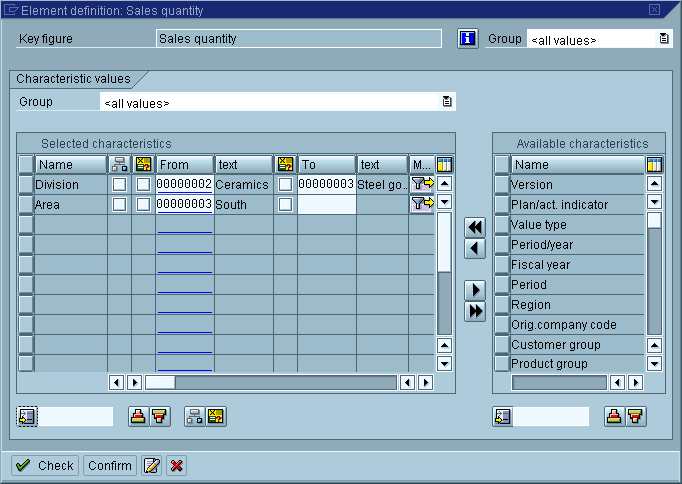682x484 pixels.
Task: Click the position input under Selected characteristics
Action: pyautogui.click(x=76, y=417)
